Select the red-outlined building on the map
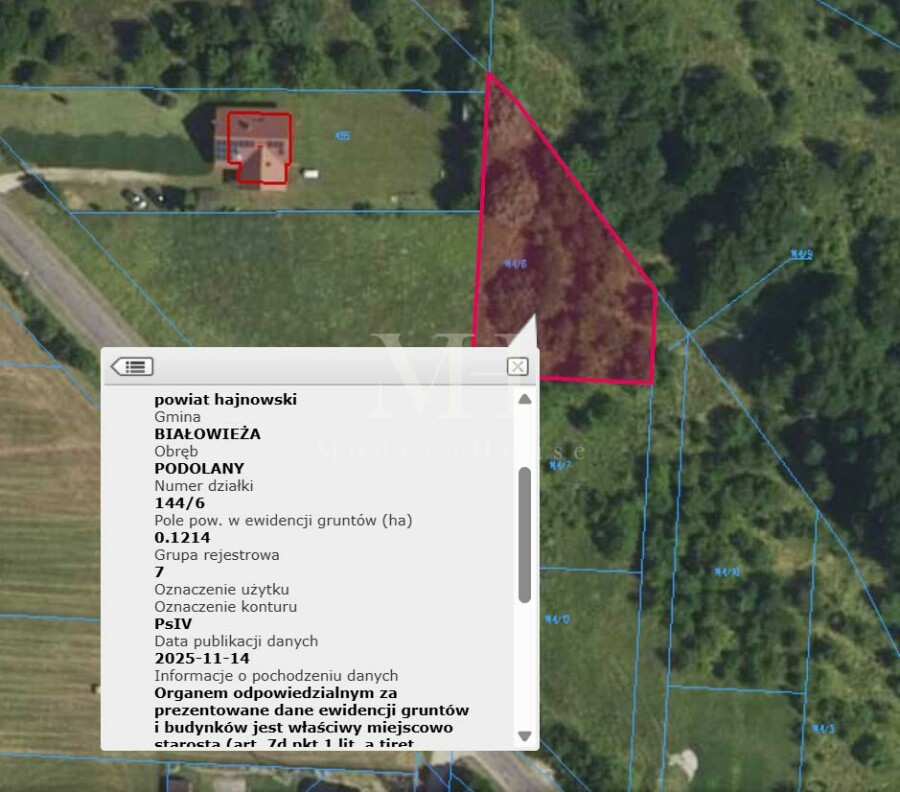 (260, 146)
